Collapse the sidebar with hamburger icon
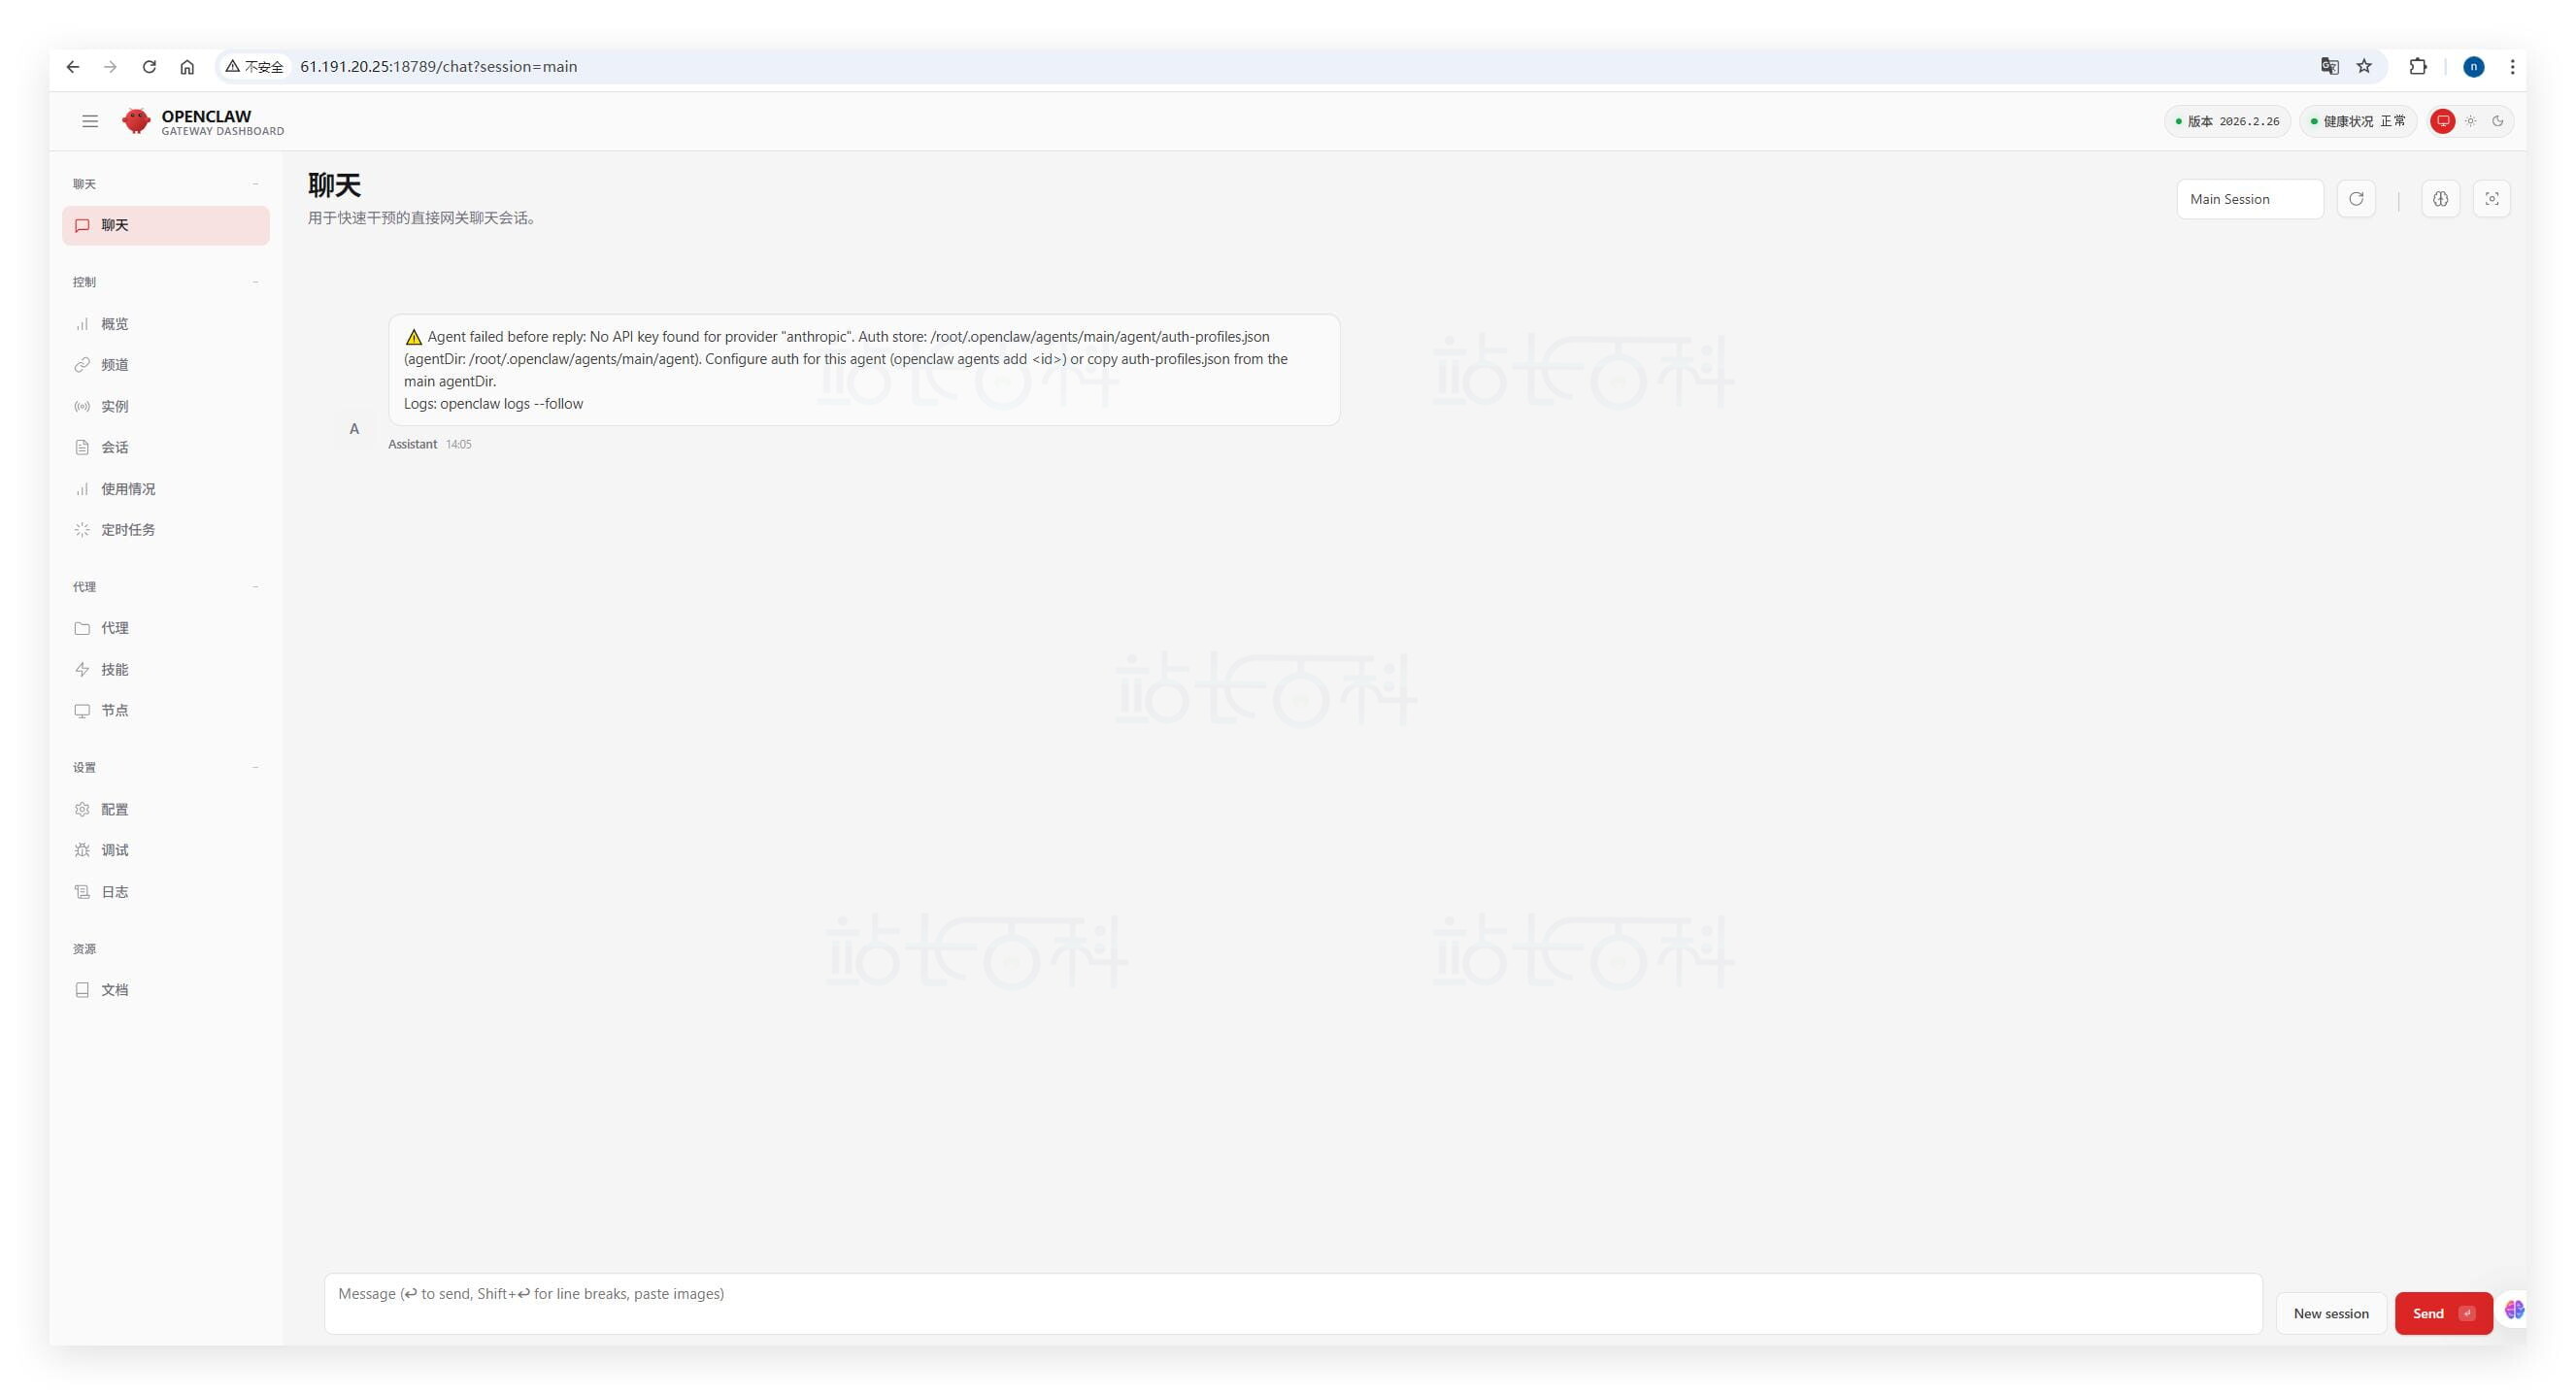This screenshot has height=1395, width=2576. 90,121
